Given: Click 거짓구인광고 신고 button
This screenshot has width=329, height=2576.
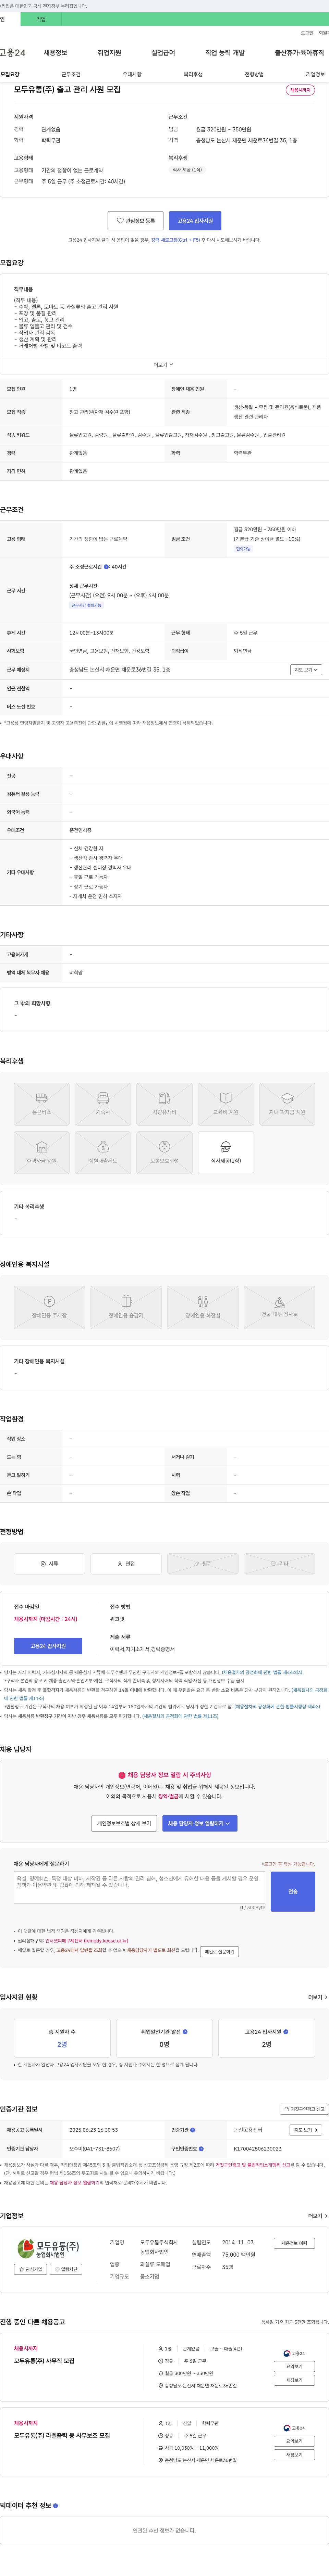Looking at the screenshot, I should pyautogui.click(x=304, y=2109).
